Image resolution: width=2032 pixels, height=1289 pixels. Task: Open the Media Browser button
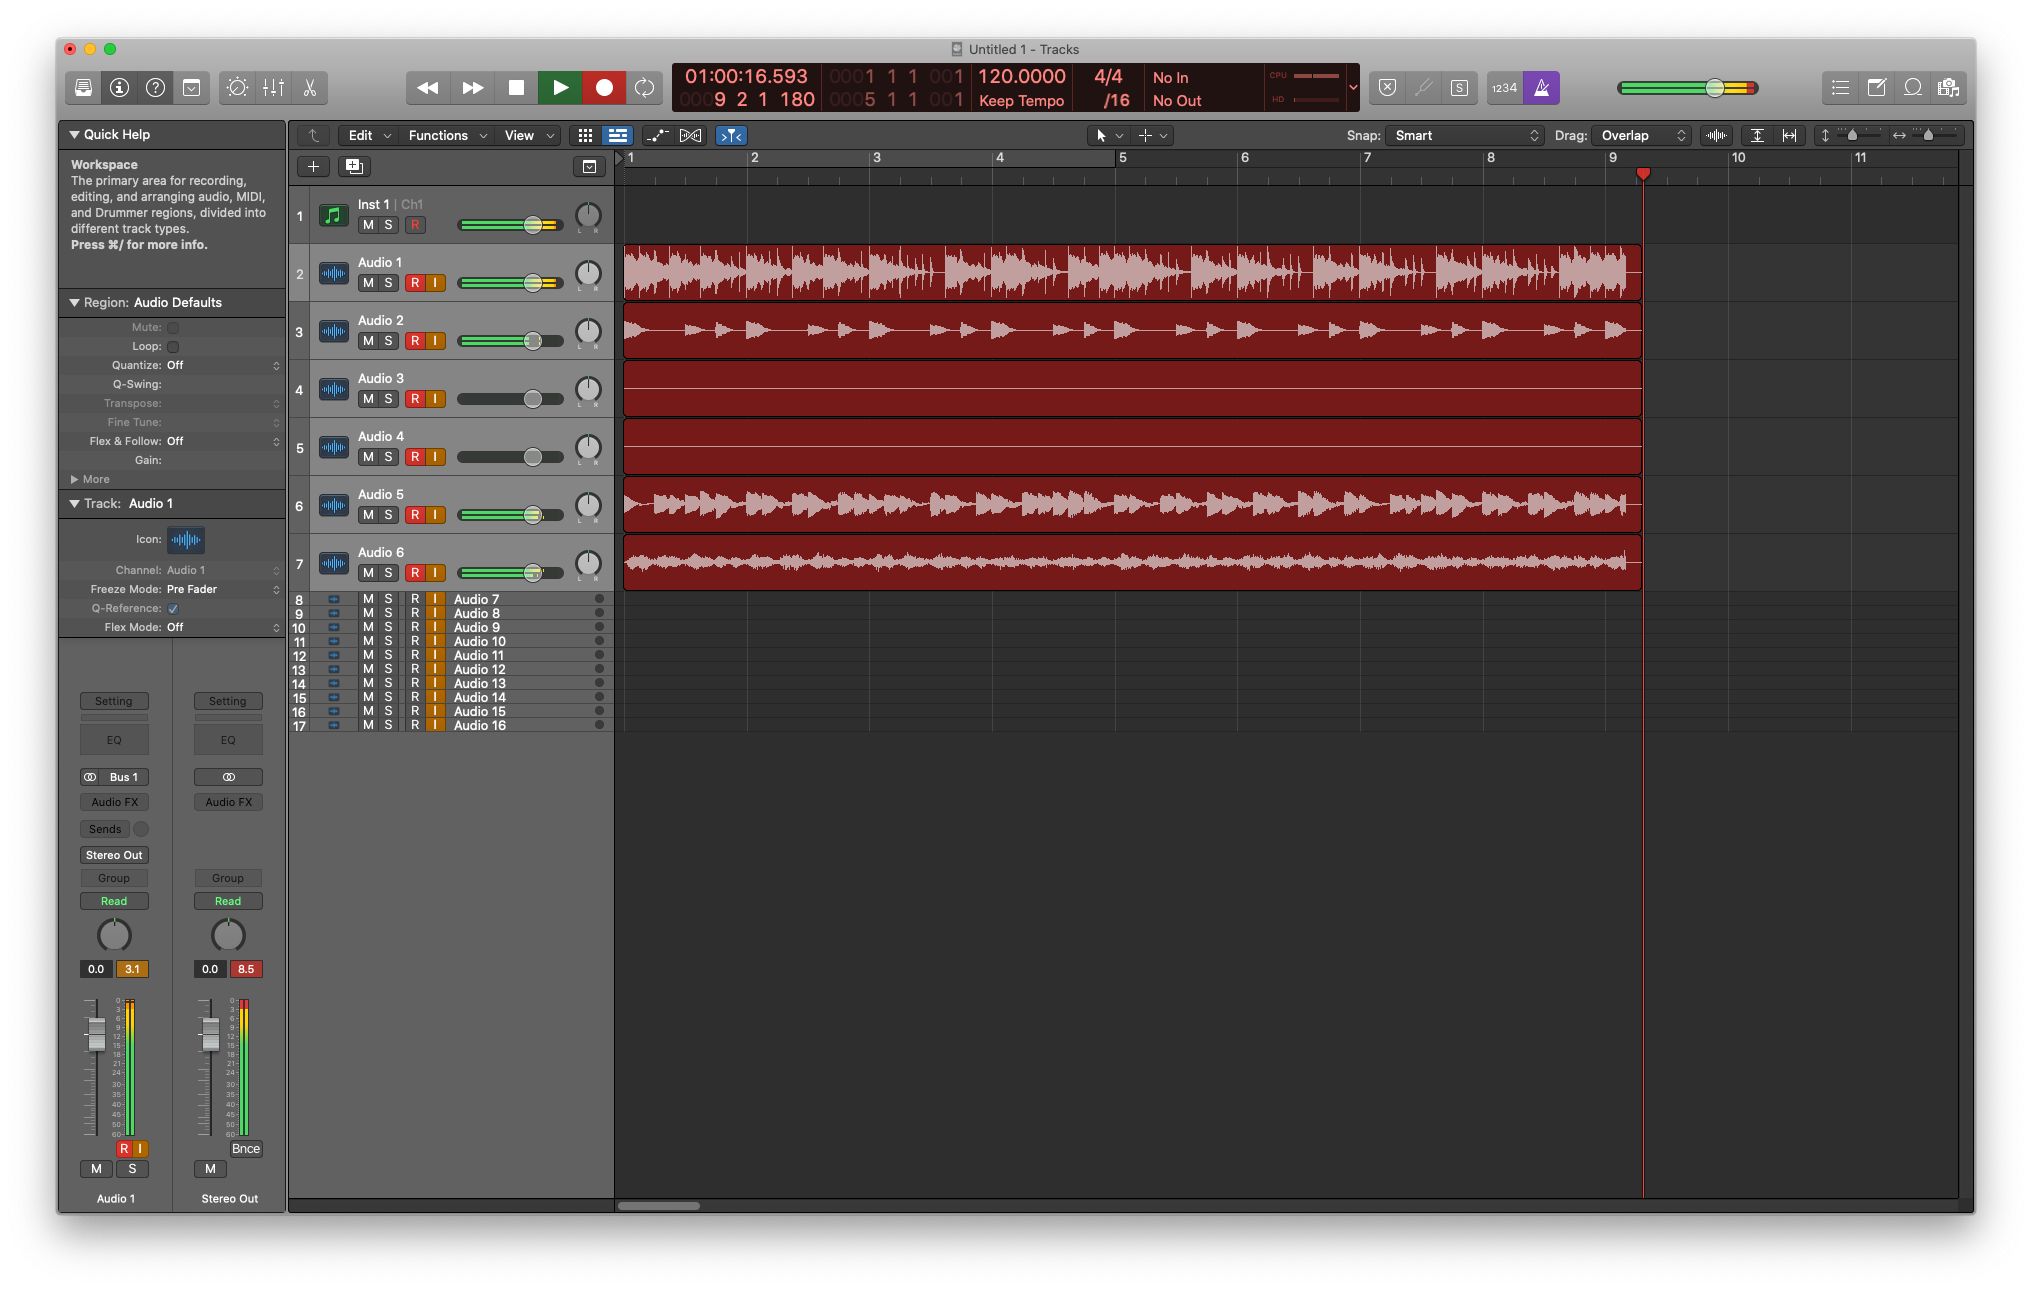pyautogui.click(x=1948, y=88)
